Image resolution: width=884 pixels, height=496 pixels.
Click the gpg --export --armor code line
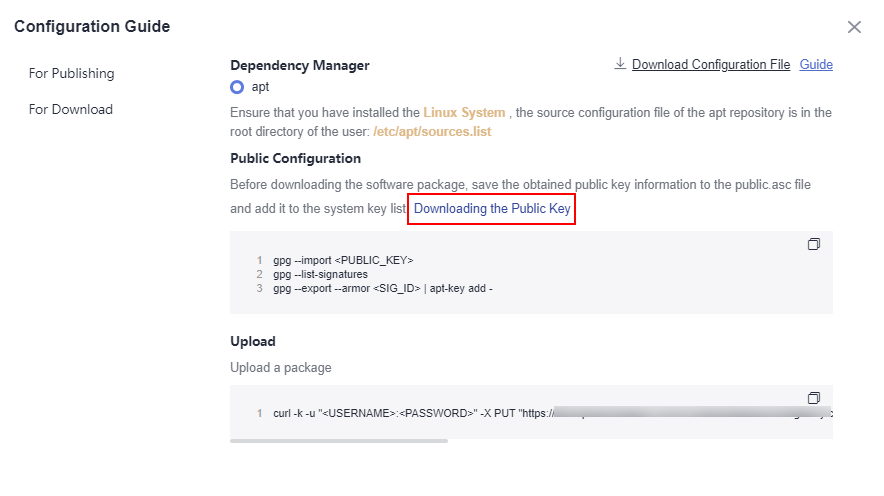point(383,289)
